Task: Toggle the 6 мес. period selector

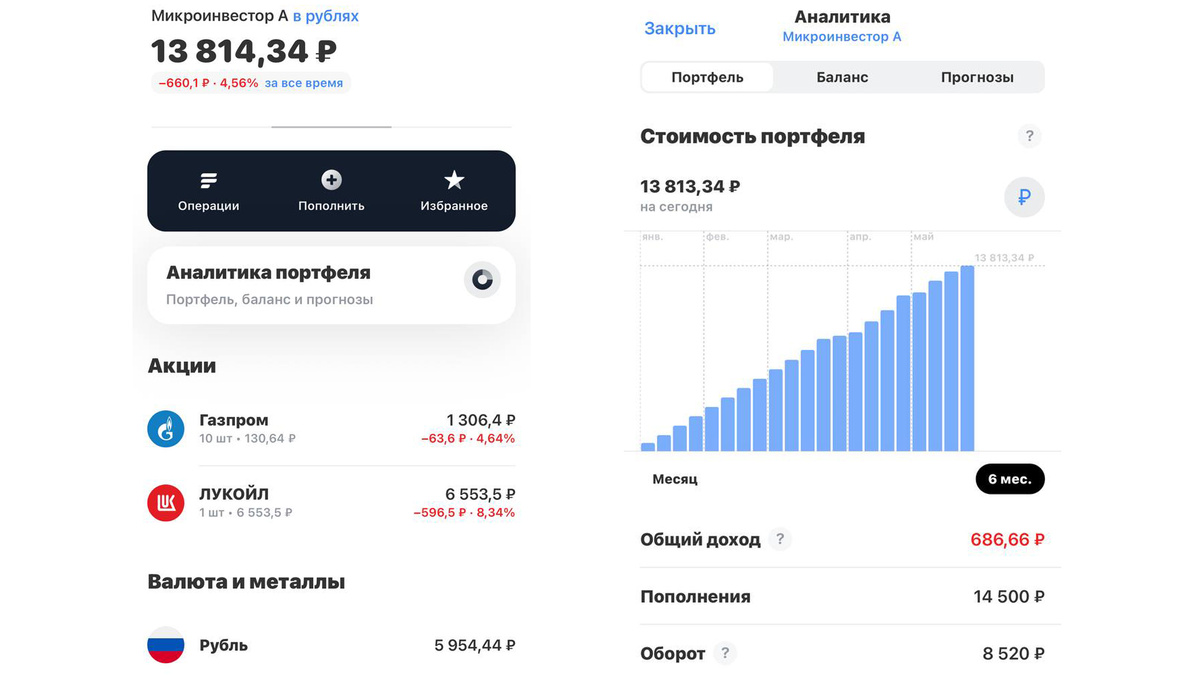Action: (x=1010, y=479)
